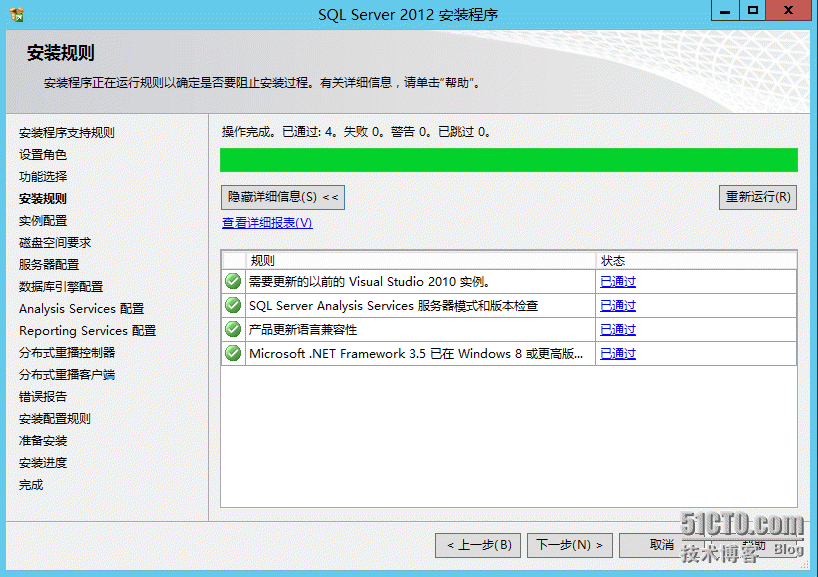
Task: Select 安装配置规则 step in sidebar
Action: click(55, 418)
